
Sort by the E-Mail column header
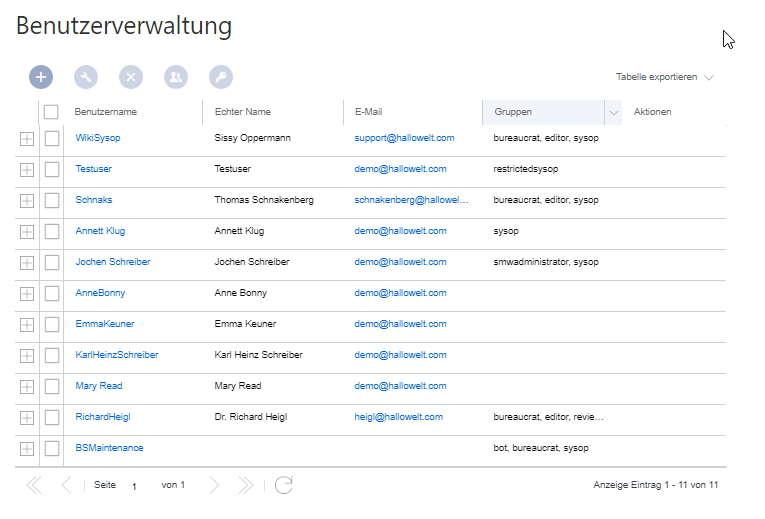368,112
